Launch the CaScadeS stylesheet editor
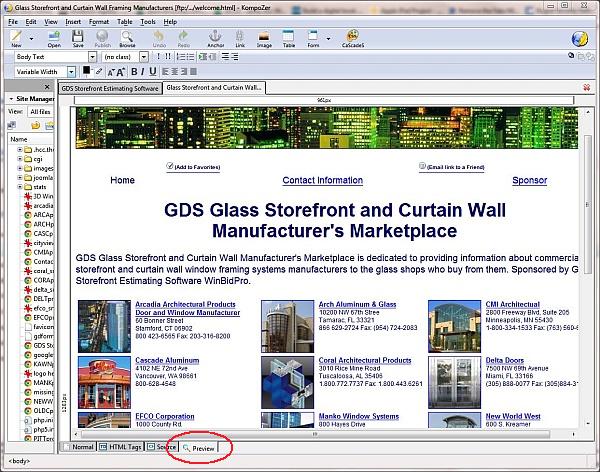 click(352, 39)
